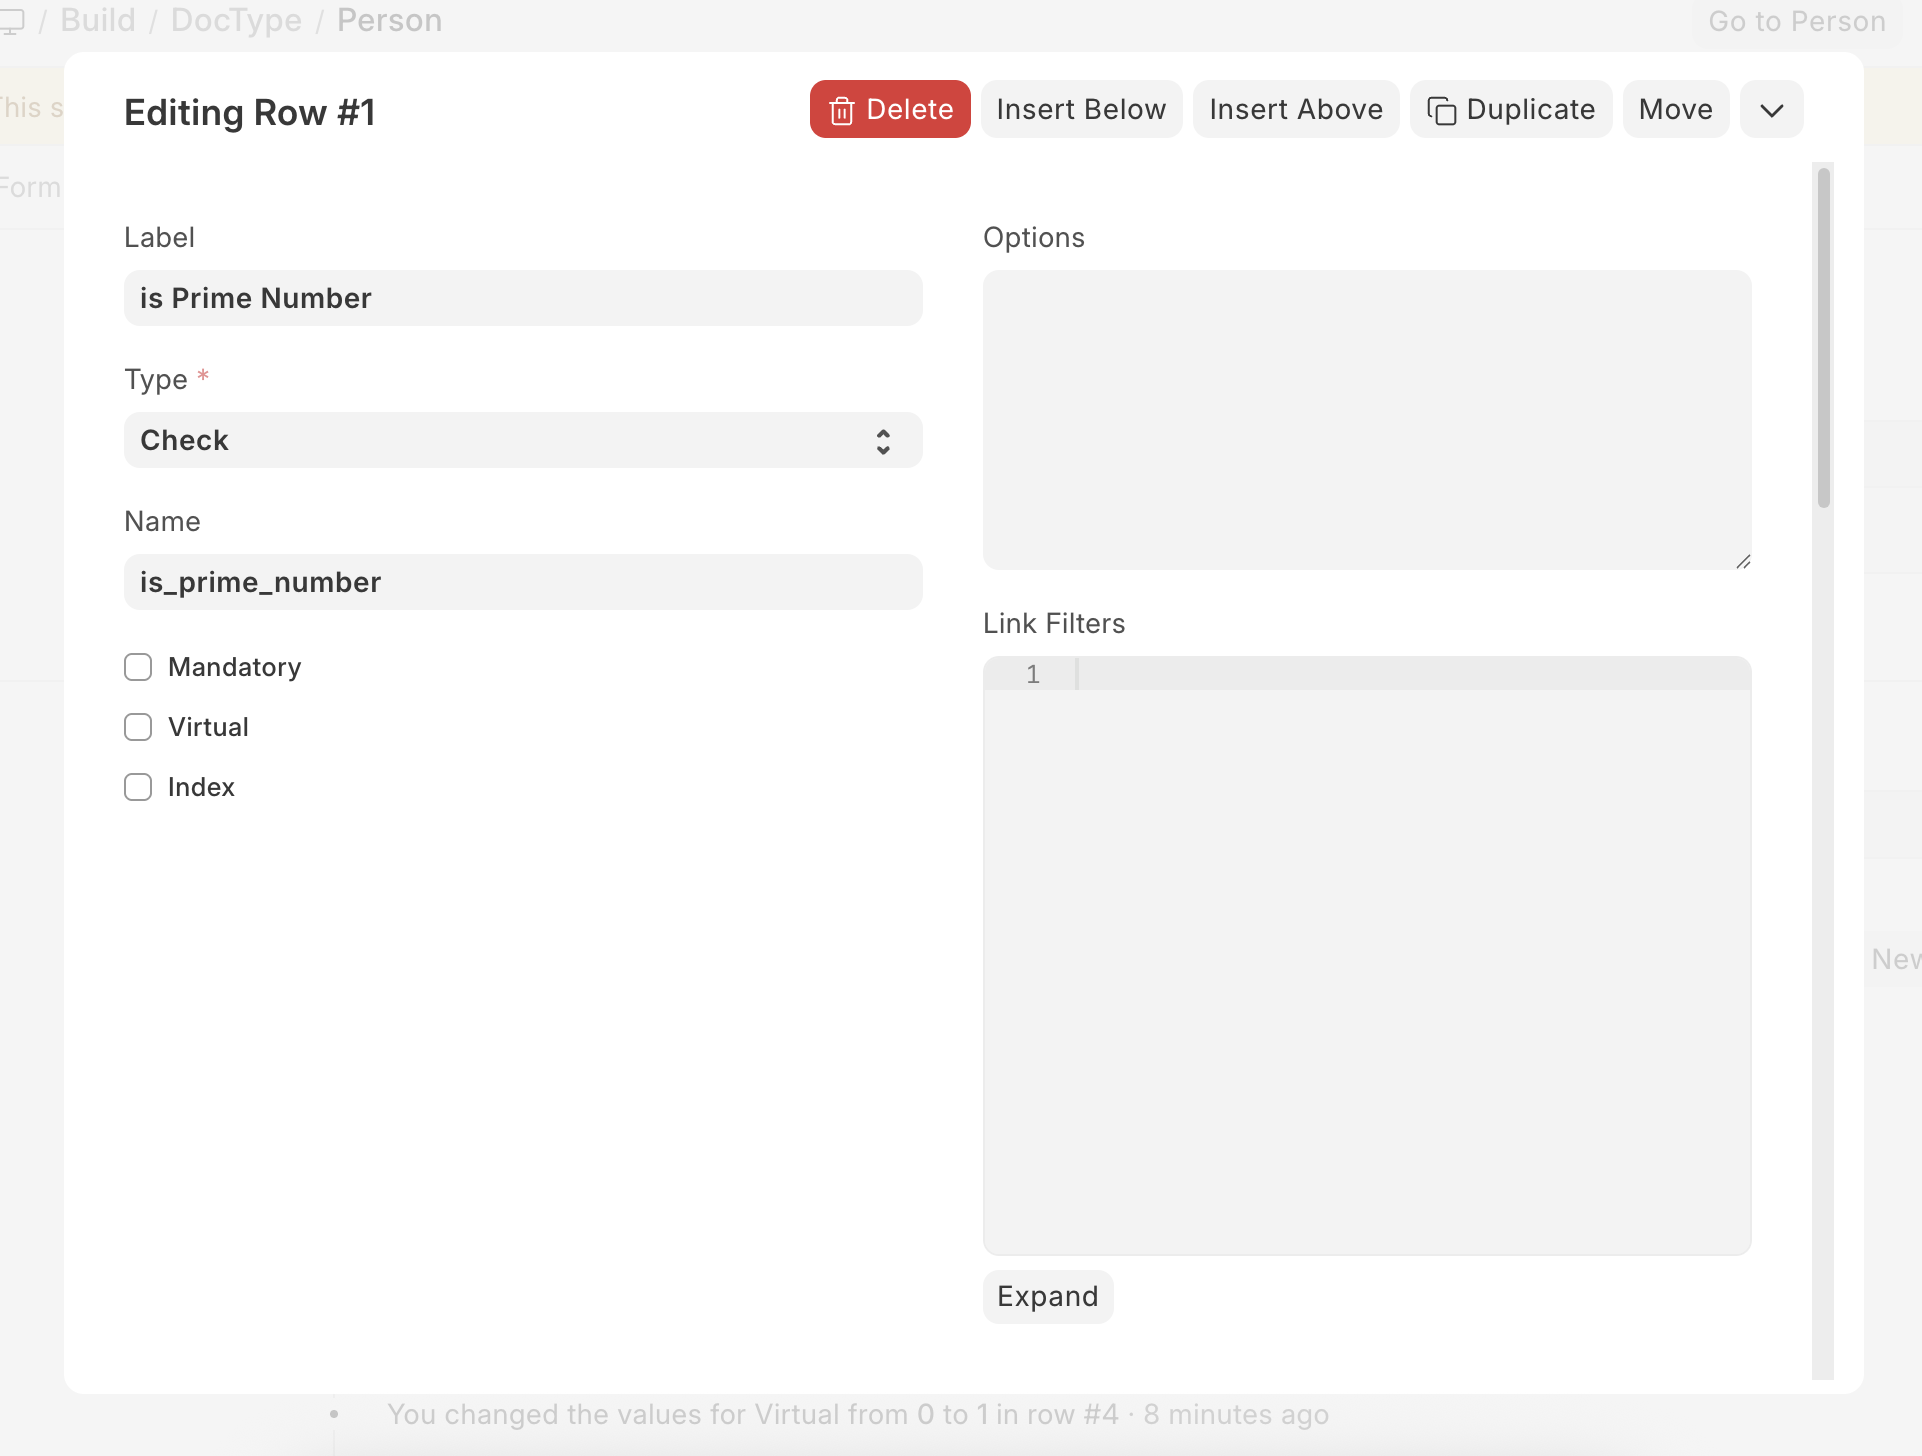Screen dimensions: 1922x1456
Task: Tick the Virtual checkbox
Action: [x=138, y=727]
